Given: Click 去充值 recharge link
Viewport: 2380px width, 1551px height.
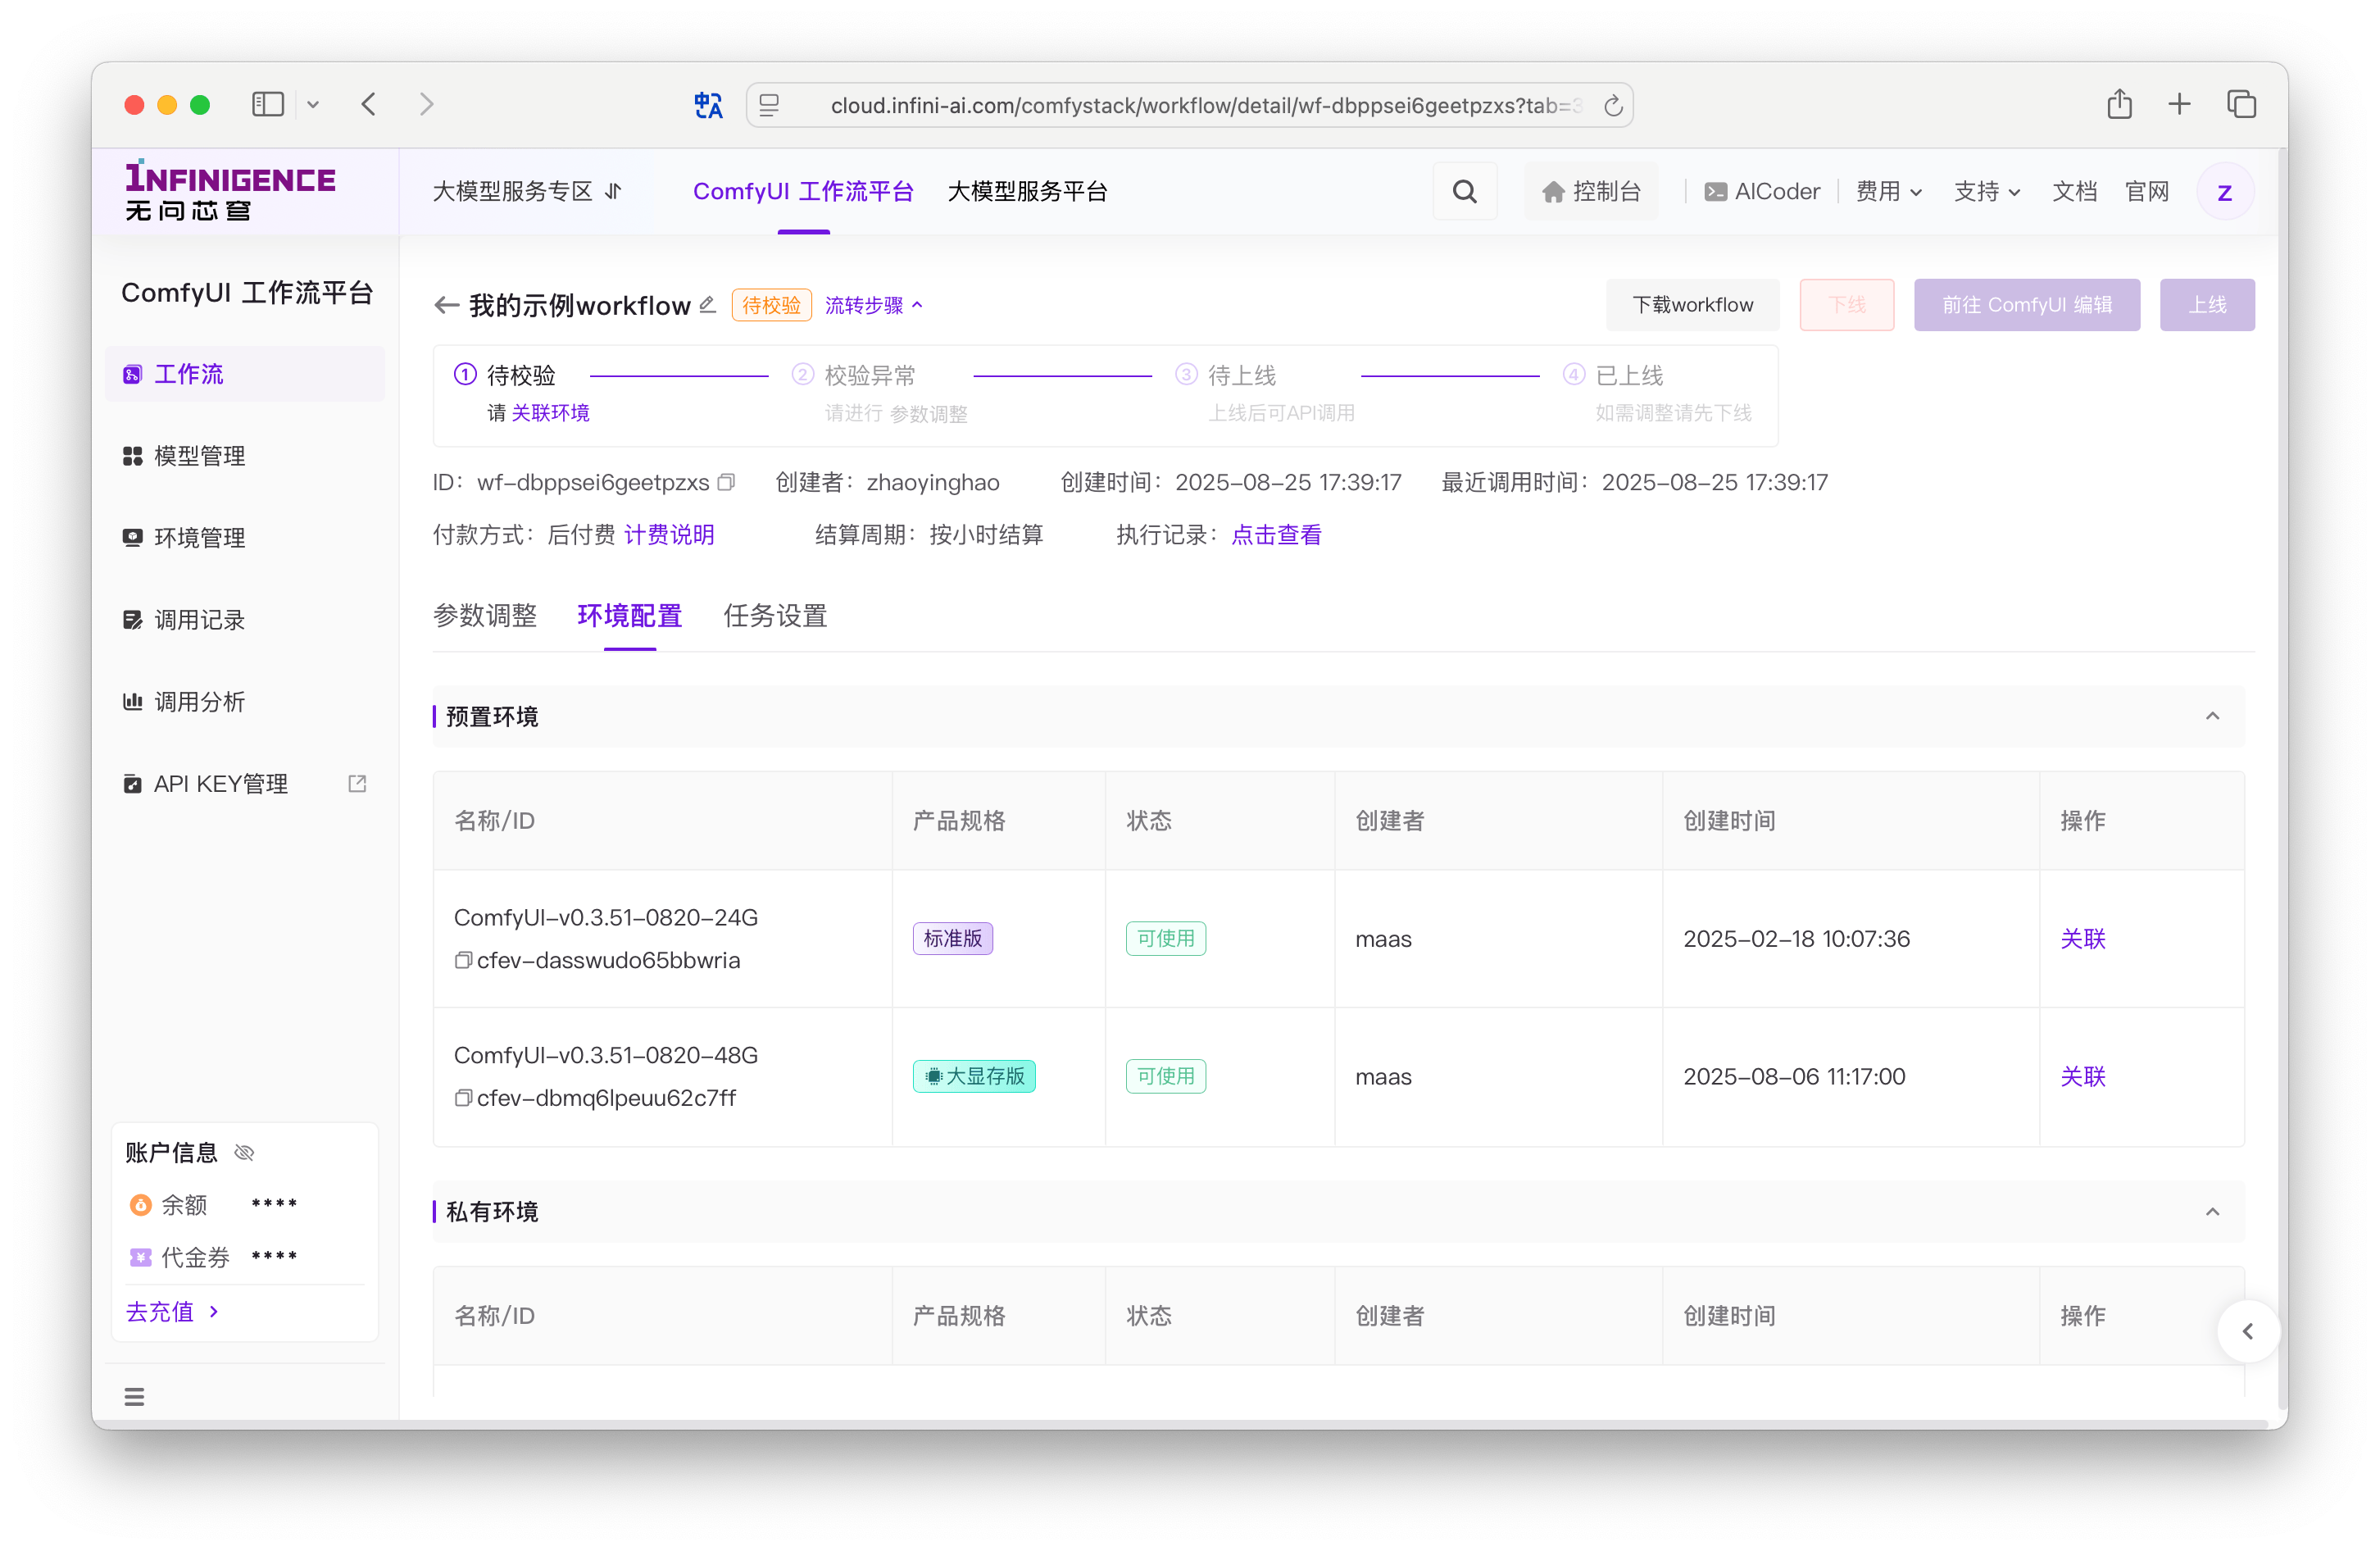Looking at the screenshot, I should coord(172,1311).
